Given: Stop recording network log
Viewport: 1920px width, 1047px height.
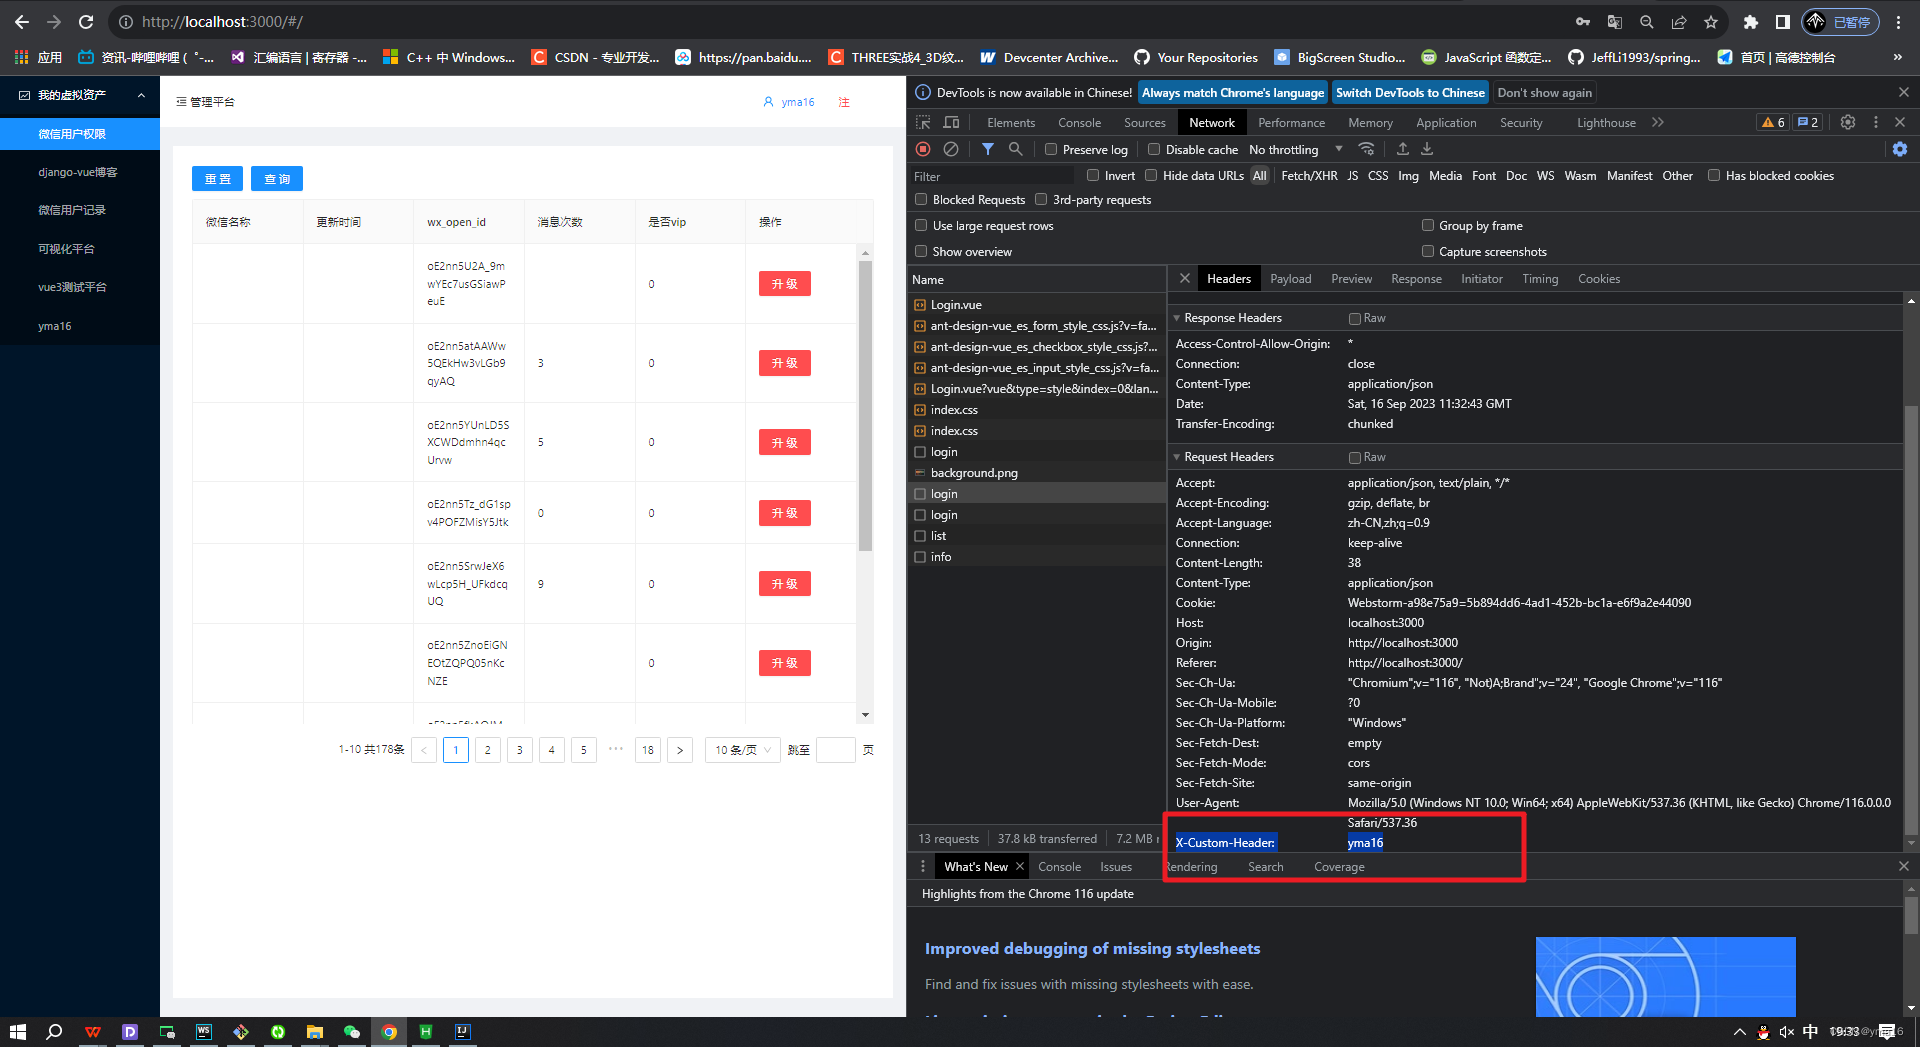Looking at the screenshot, I should point(922,149).
